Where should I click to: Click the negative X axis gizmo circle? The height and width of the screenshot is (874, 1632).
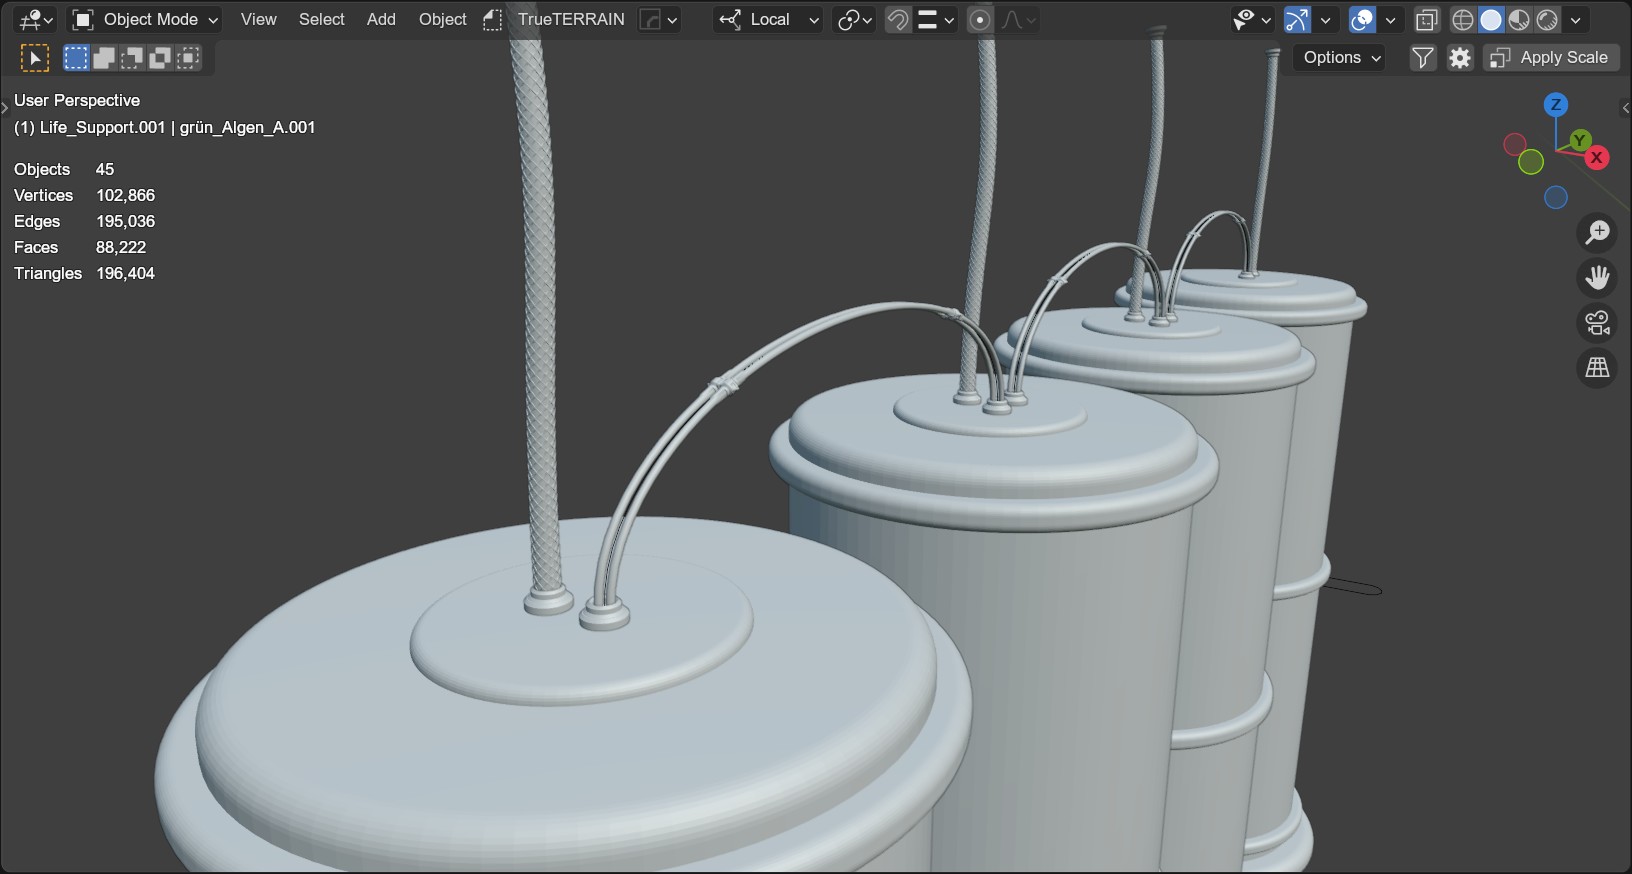1515,145
